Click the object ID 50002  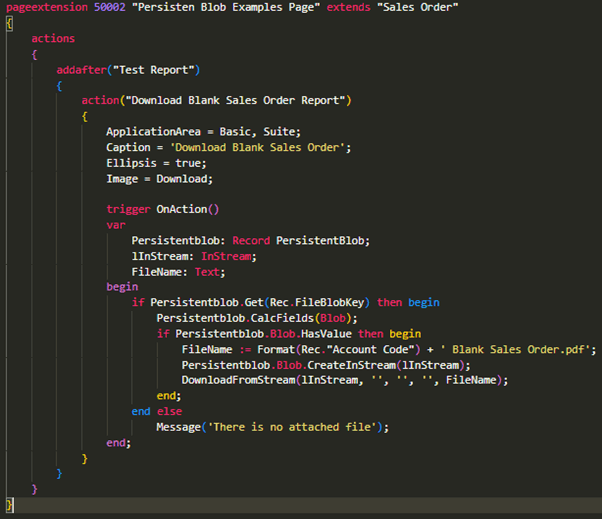[110, 7]
